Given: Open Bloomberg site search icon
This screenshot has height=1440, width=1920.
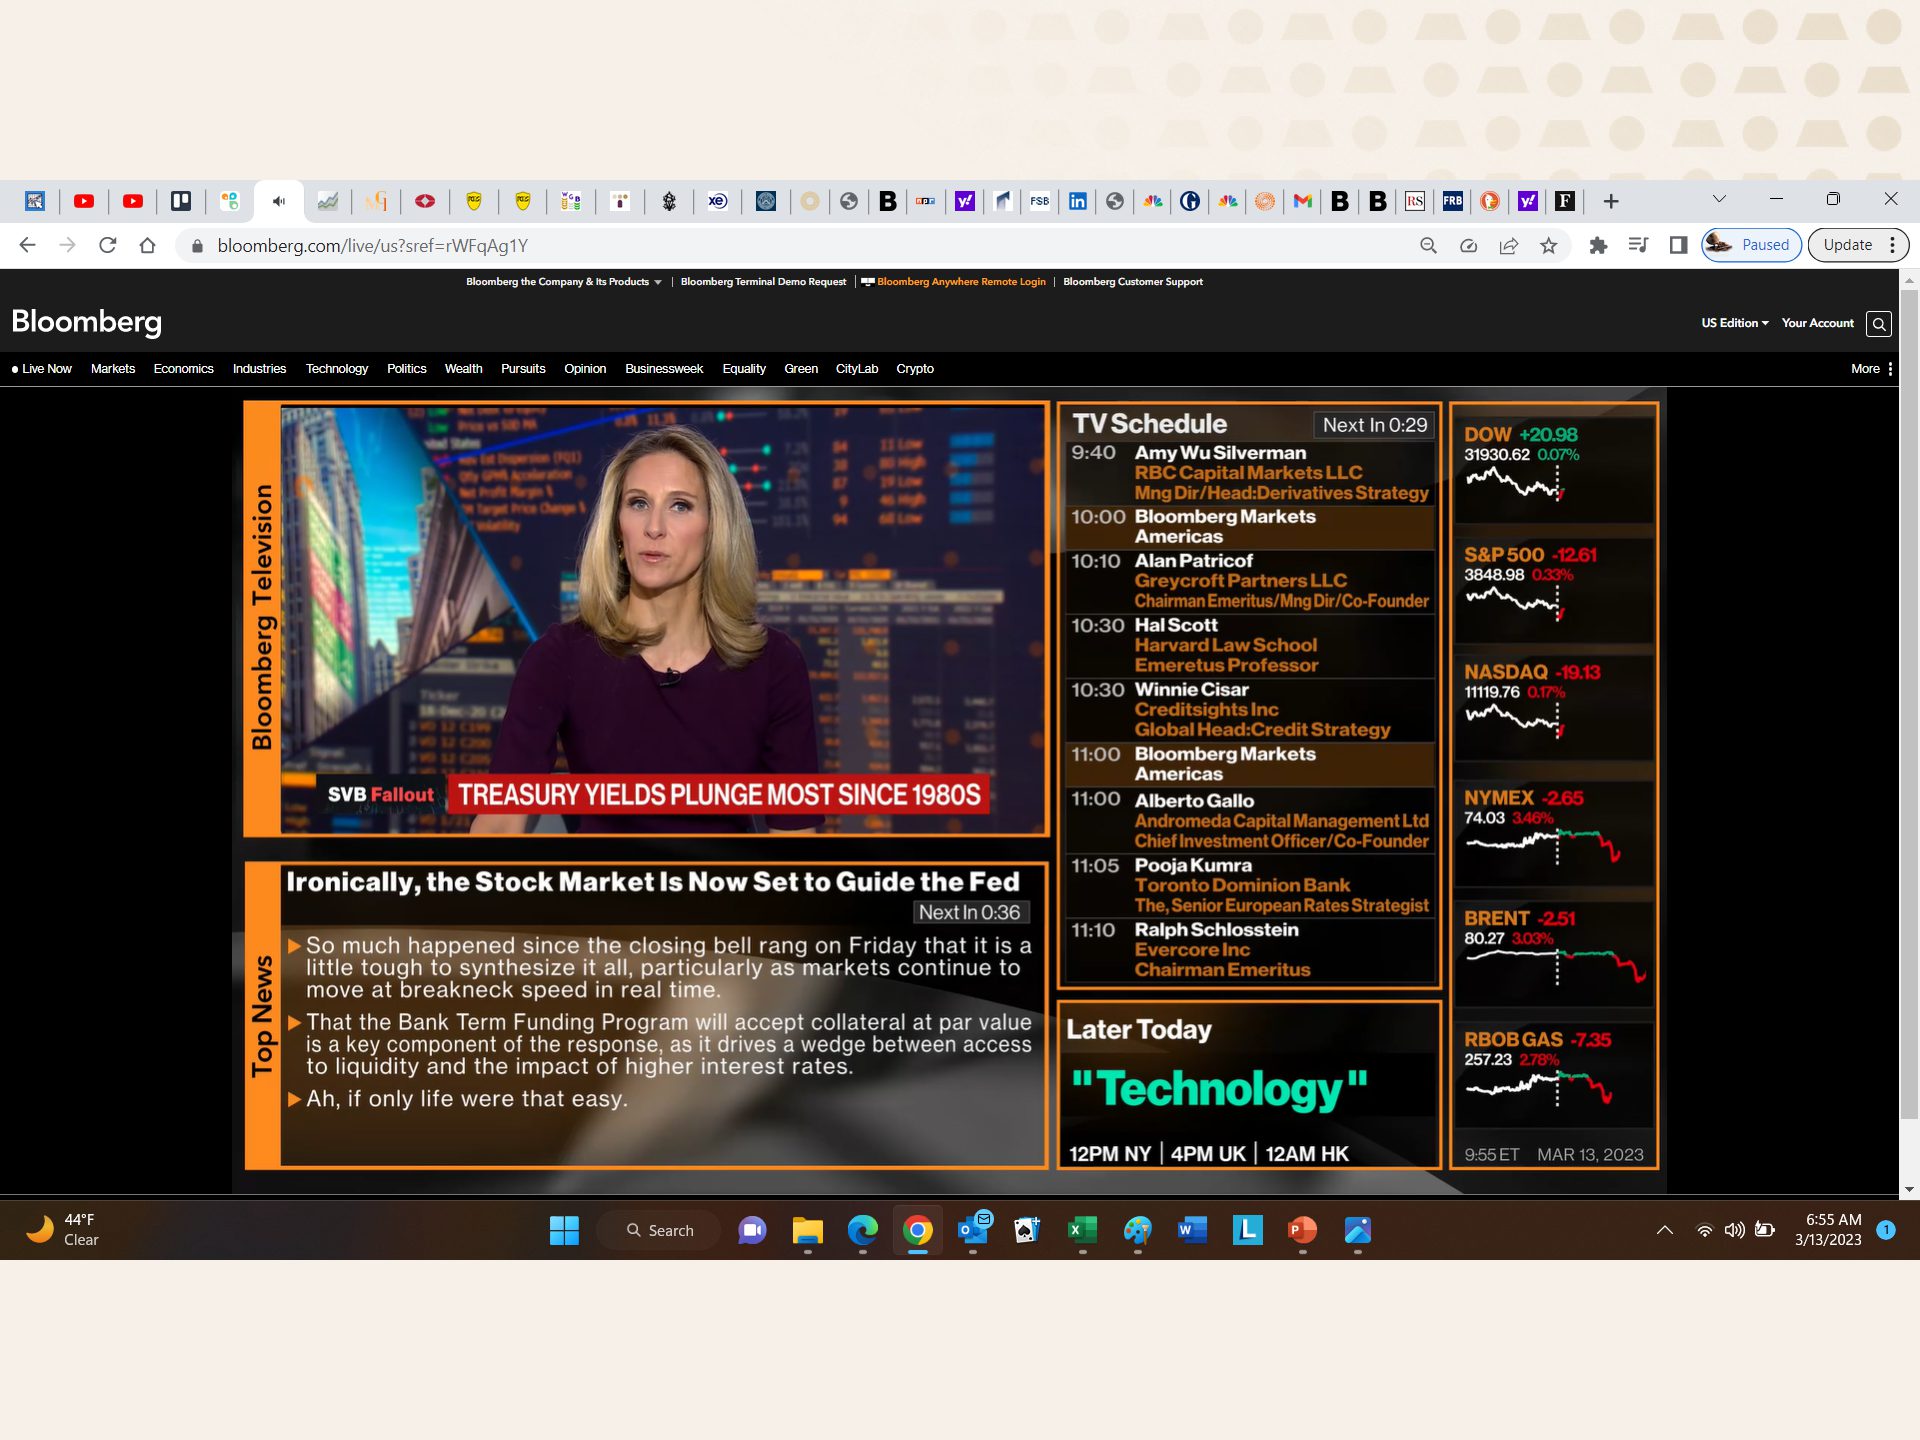Looking at the screenshot, I should click(x=1879, y=323).
